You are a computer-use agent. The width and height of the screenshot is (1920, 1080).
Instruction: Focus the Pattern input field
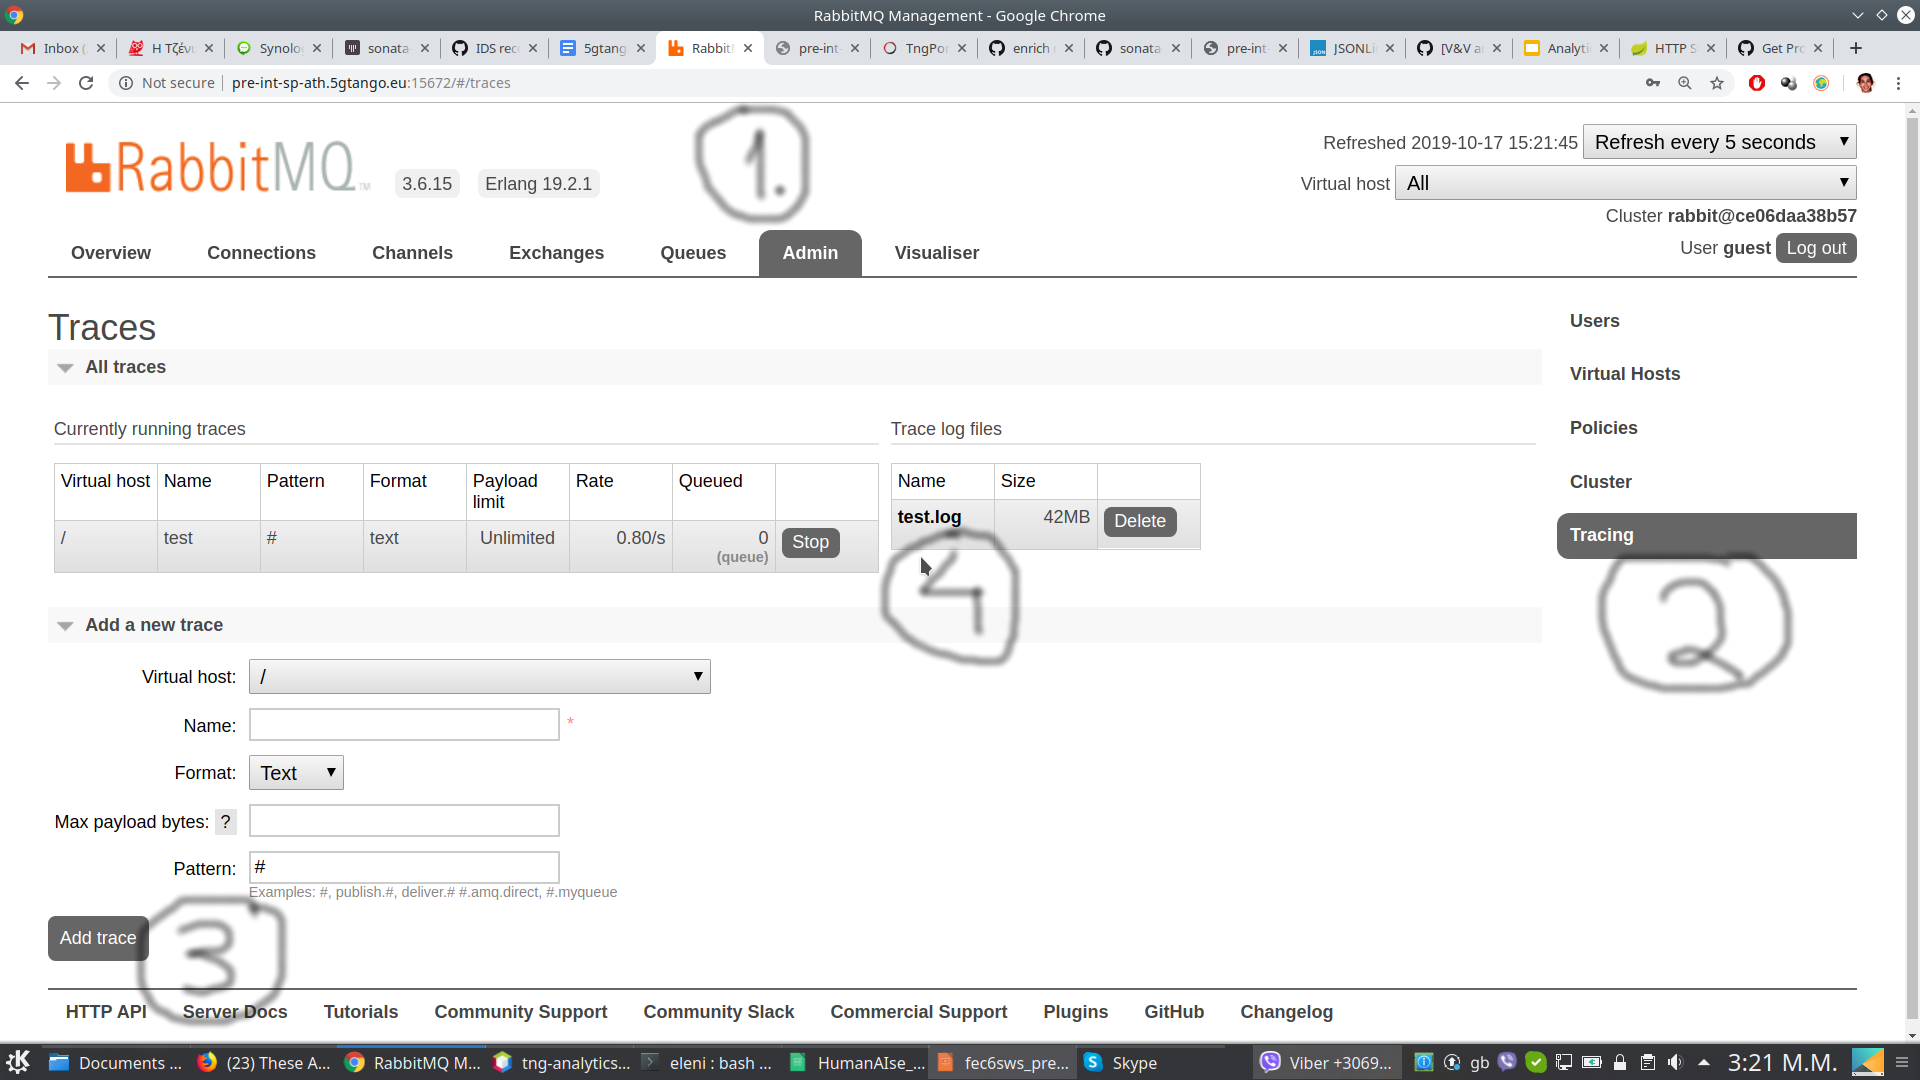[x=404, y=868]
